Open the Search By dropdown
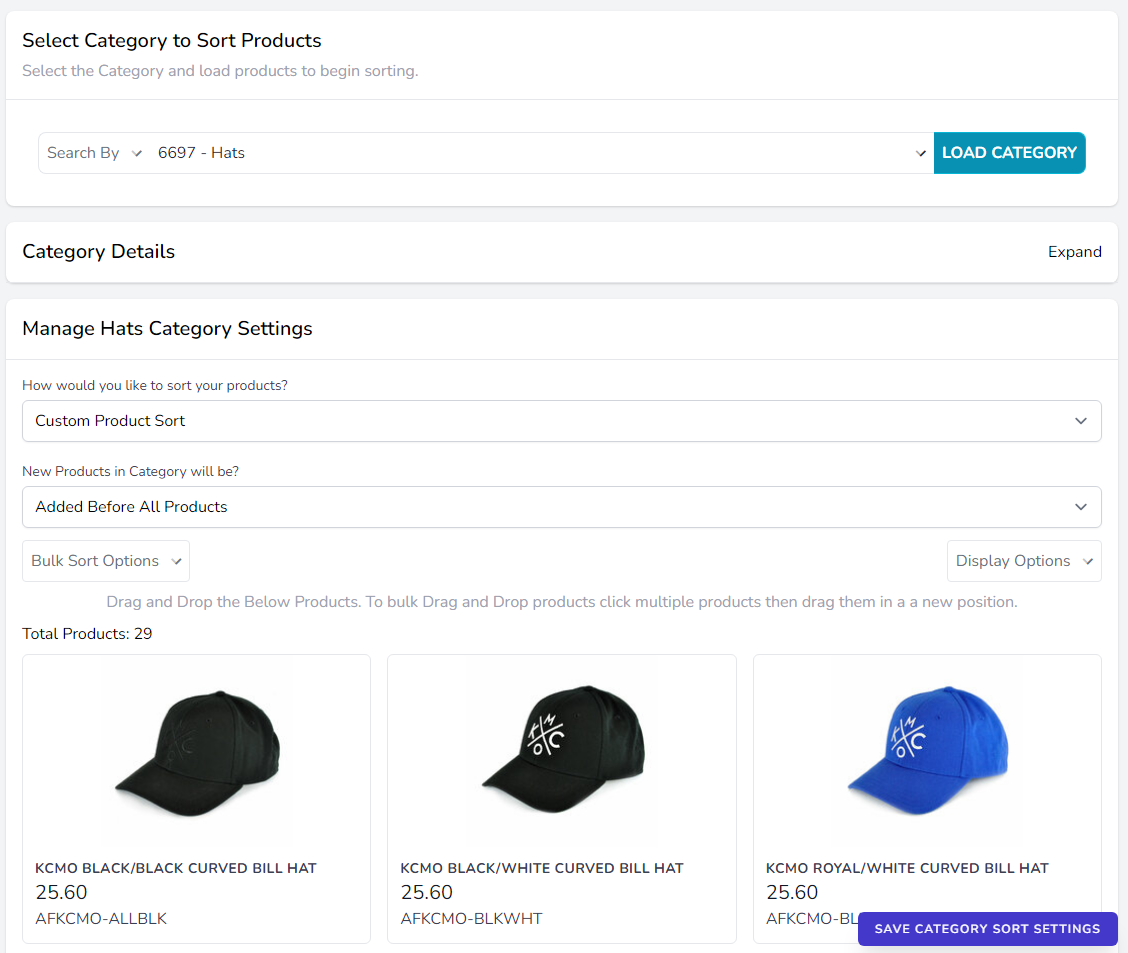 point(95,153)
